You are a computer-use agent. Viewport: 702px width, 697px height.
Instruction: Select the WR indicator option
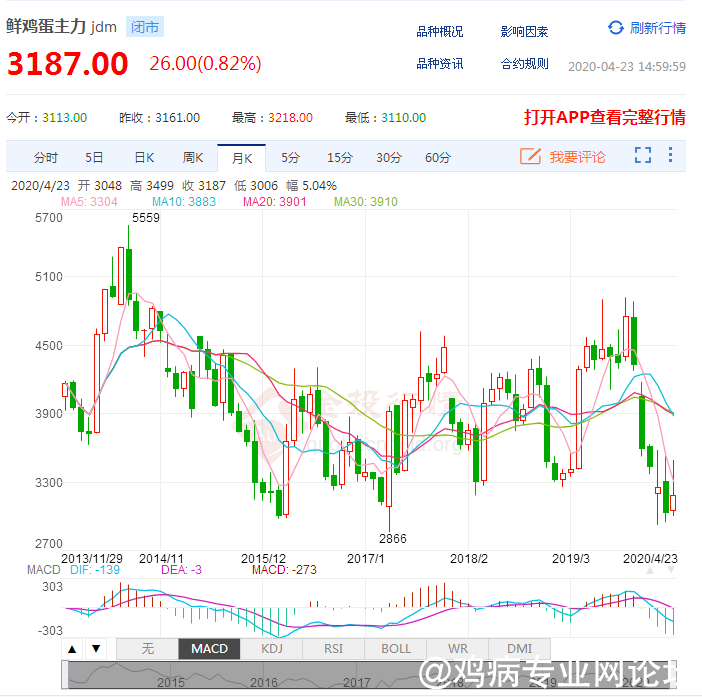click(458, 649)
